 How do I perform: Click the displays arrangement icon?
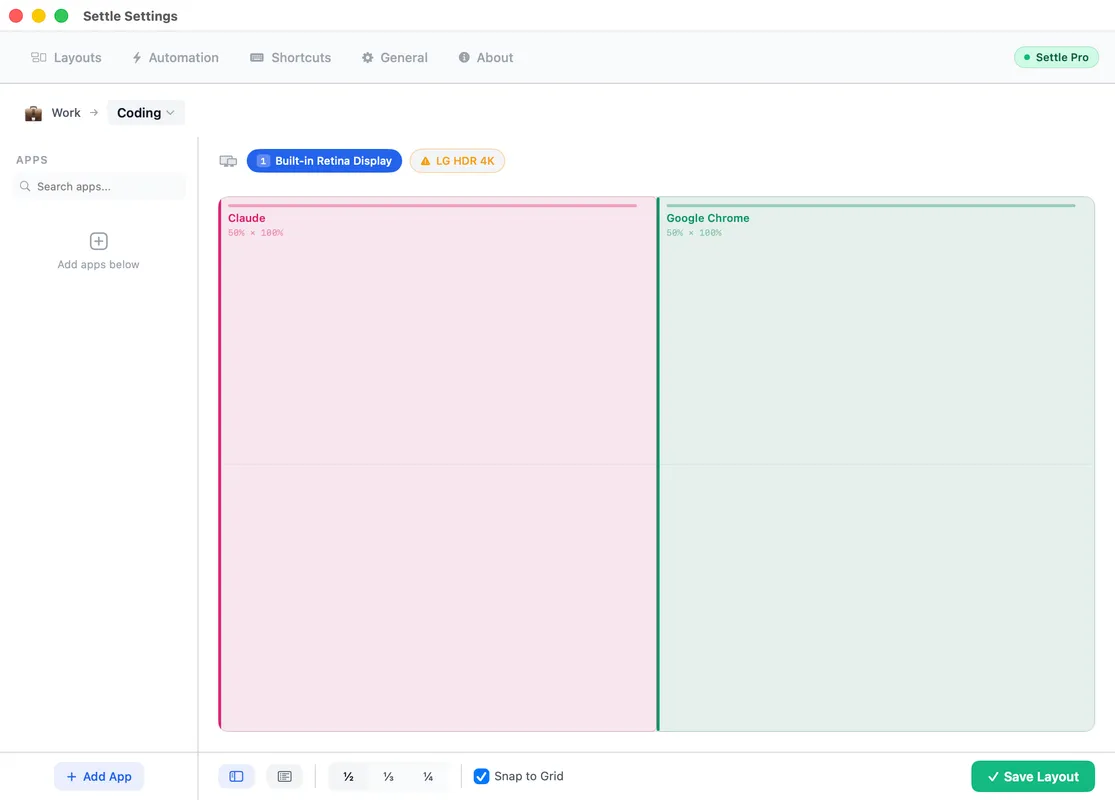point(228,161)
